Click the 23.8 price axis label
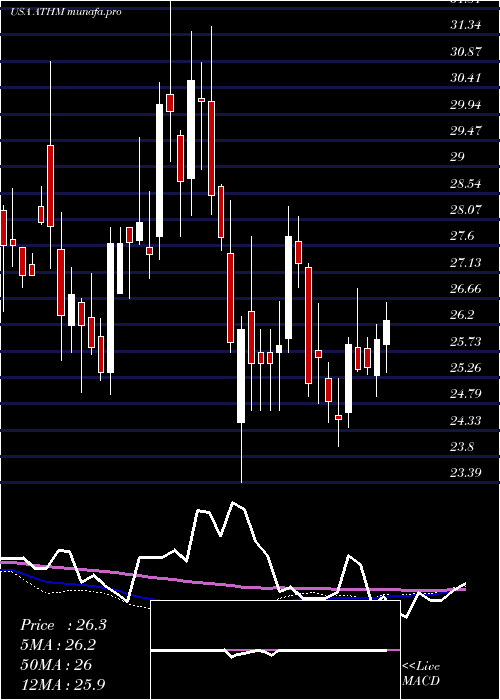 462,446
